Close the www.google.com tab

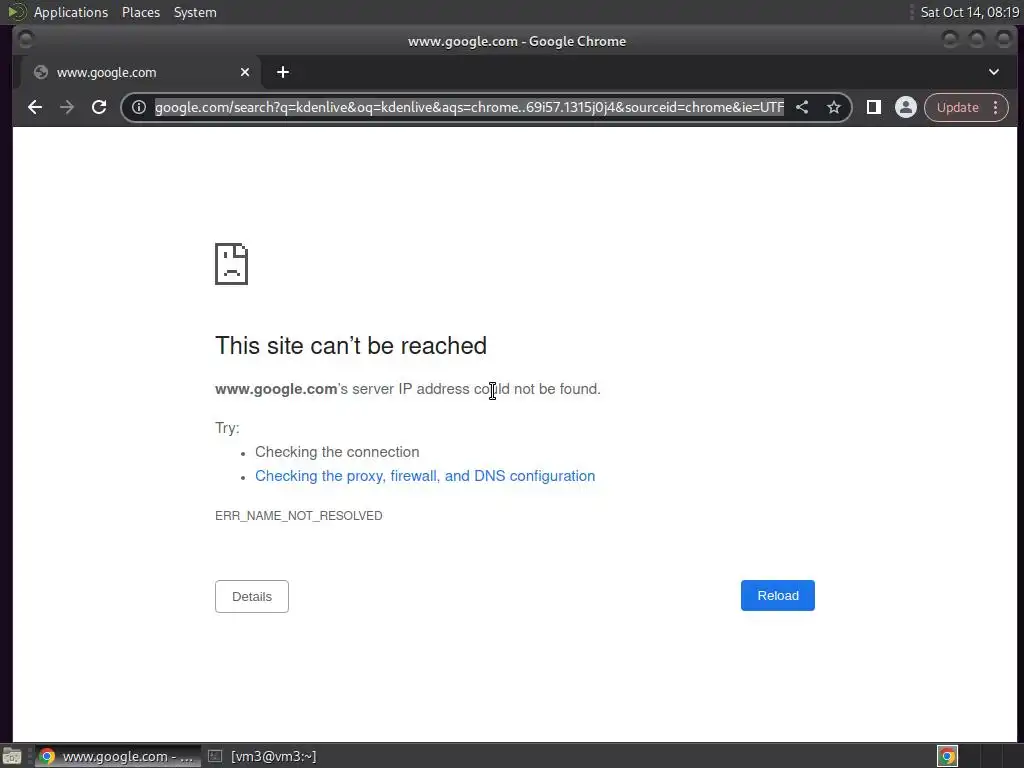pos(245,72)
